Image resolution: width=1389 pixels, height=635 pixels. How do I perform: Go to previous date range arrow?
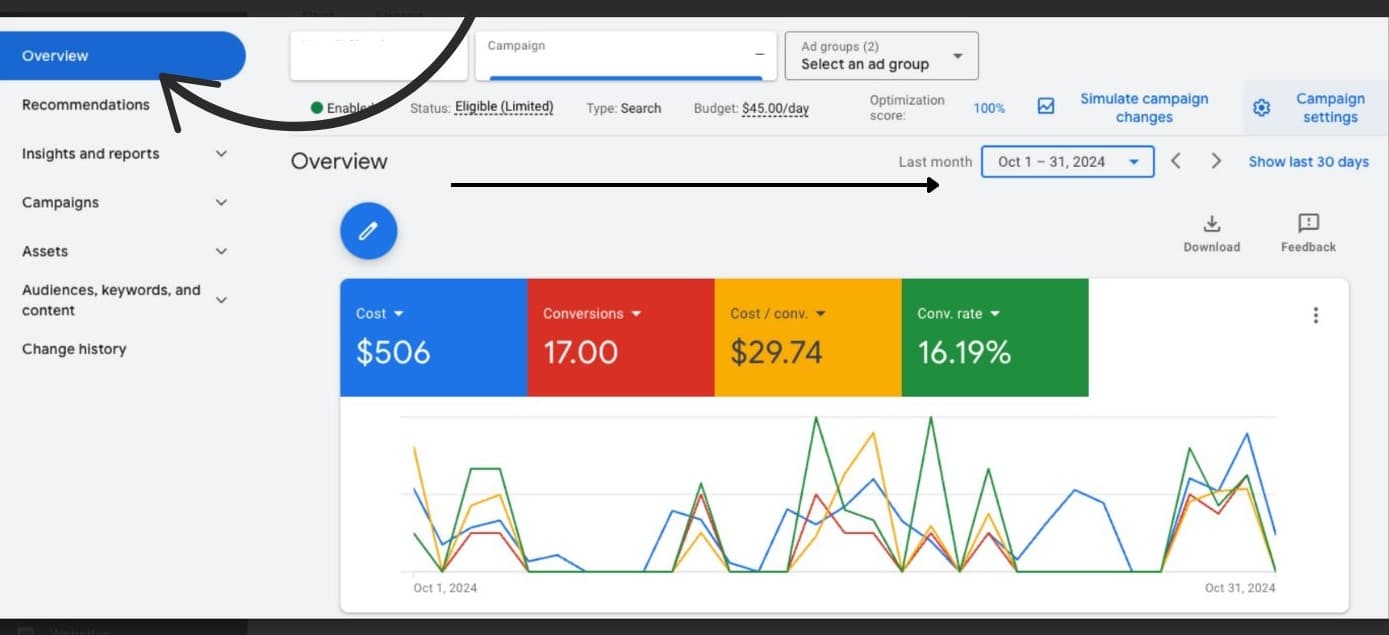[1176, 161]
